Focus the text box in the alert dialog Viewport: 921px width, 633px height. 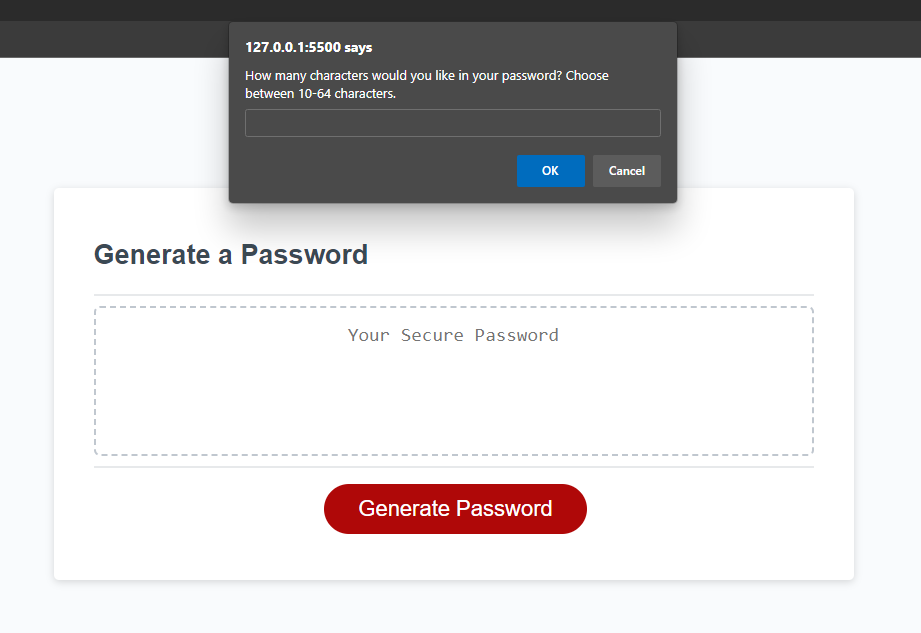[x=452, y=122]
